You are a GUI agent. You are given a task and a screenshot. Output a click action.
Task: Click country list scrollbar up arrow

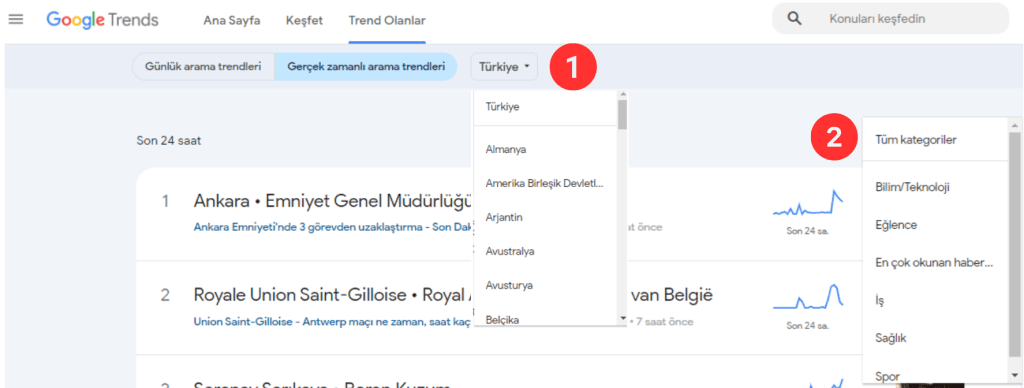622,96
